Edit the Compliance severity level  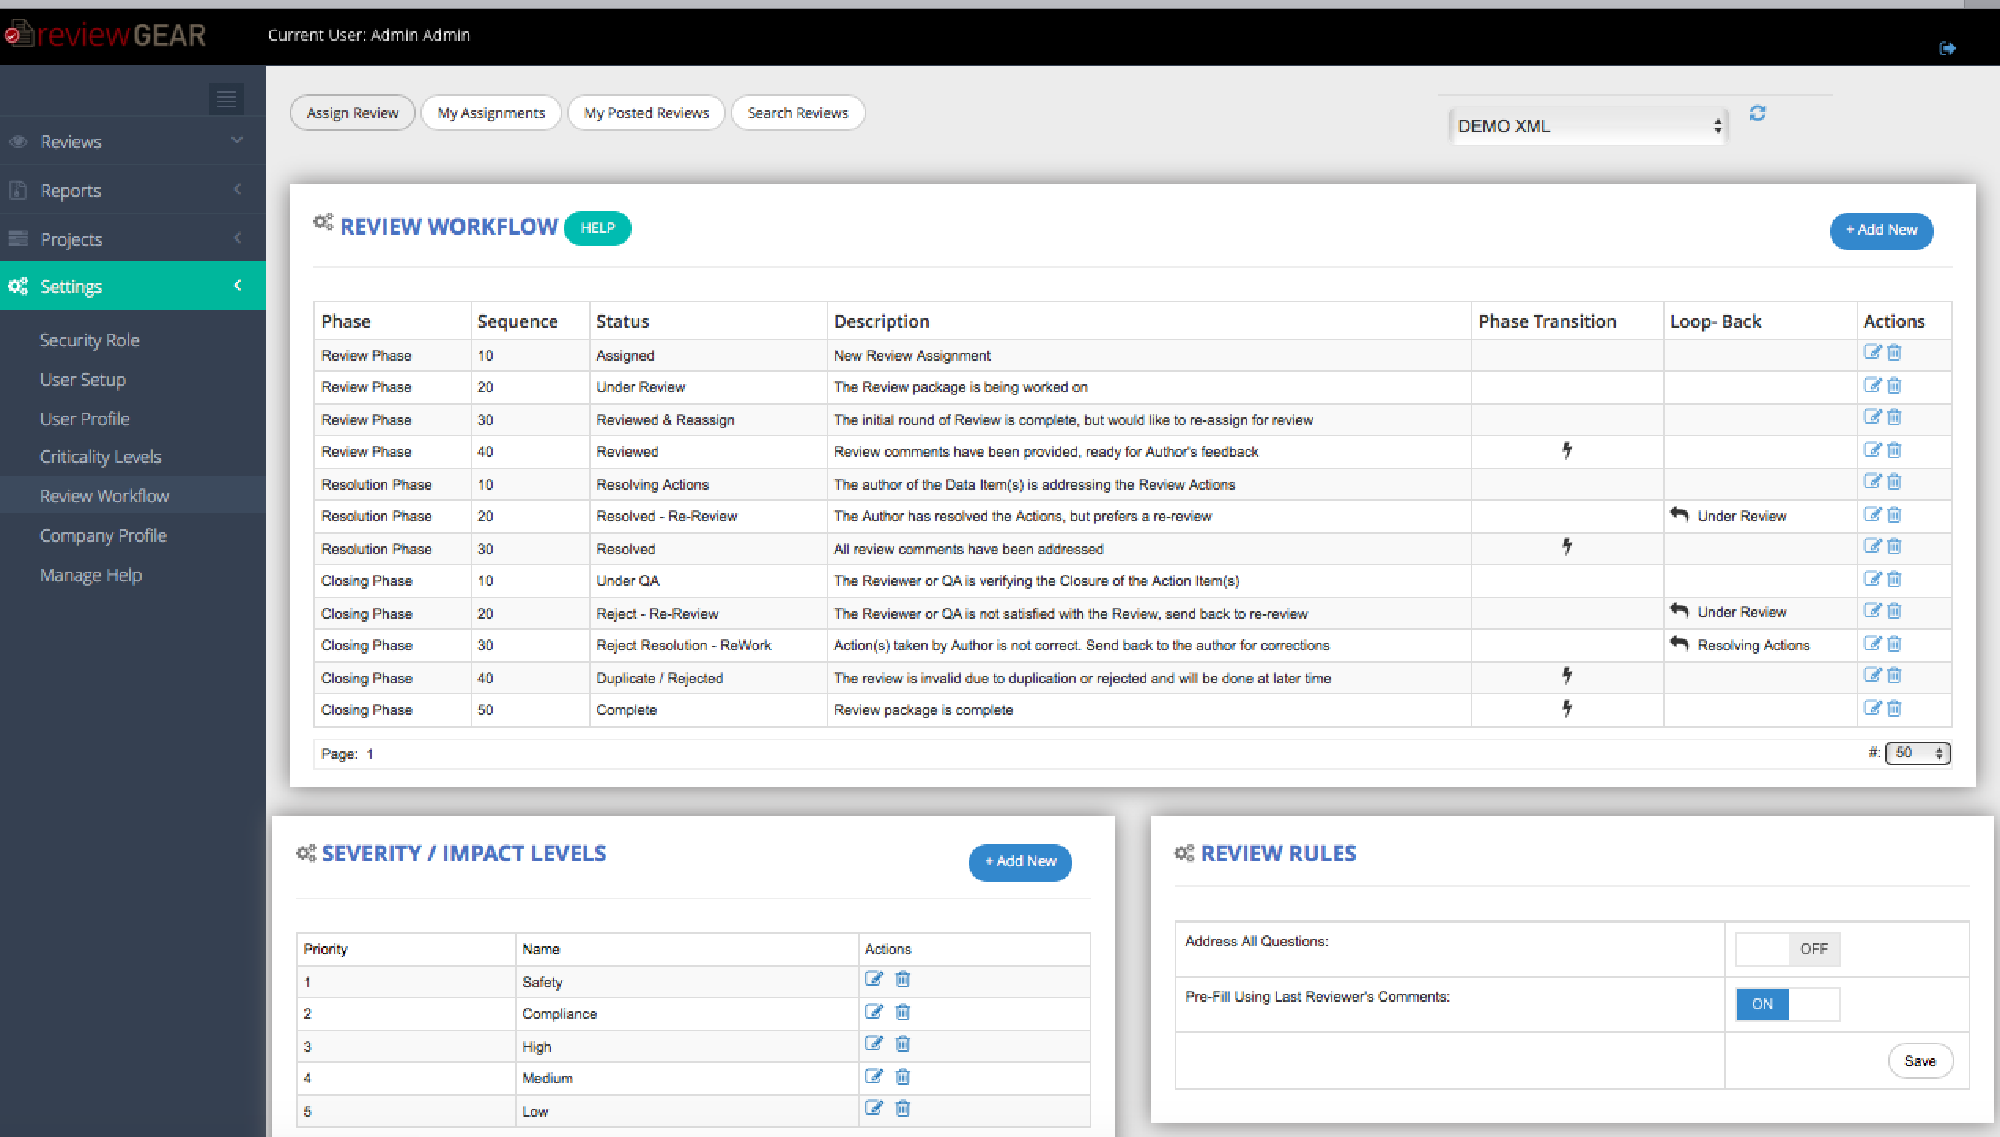(874, 1012)
